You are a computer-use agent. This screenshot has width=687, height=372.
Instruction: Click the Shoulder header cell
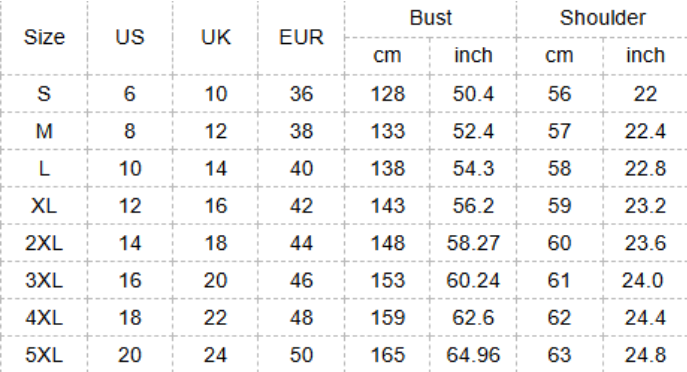point(602,18)
